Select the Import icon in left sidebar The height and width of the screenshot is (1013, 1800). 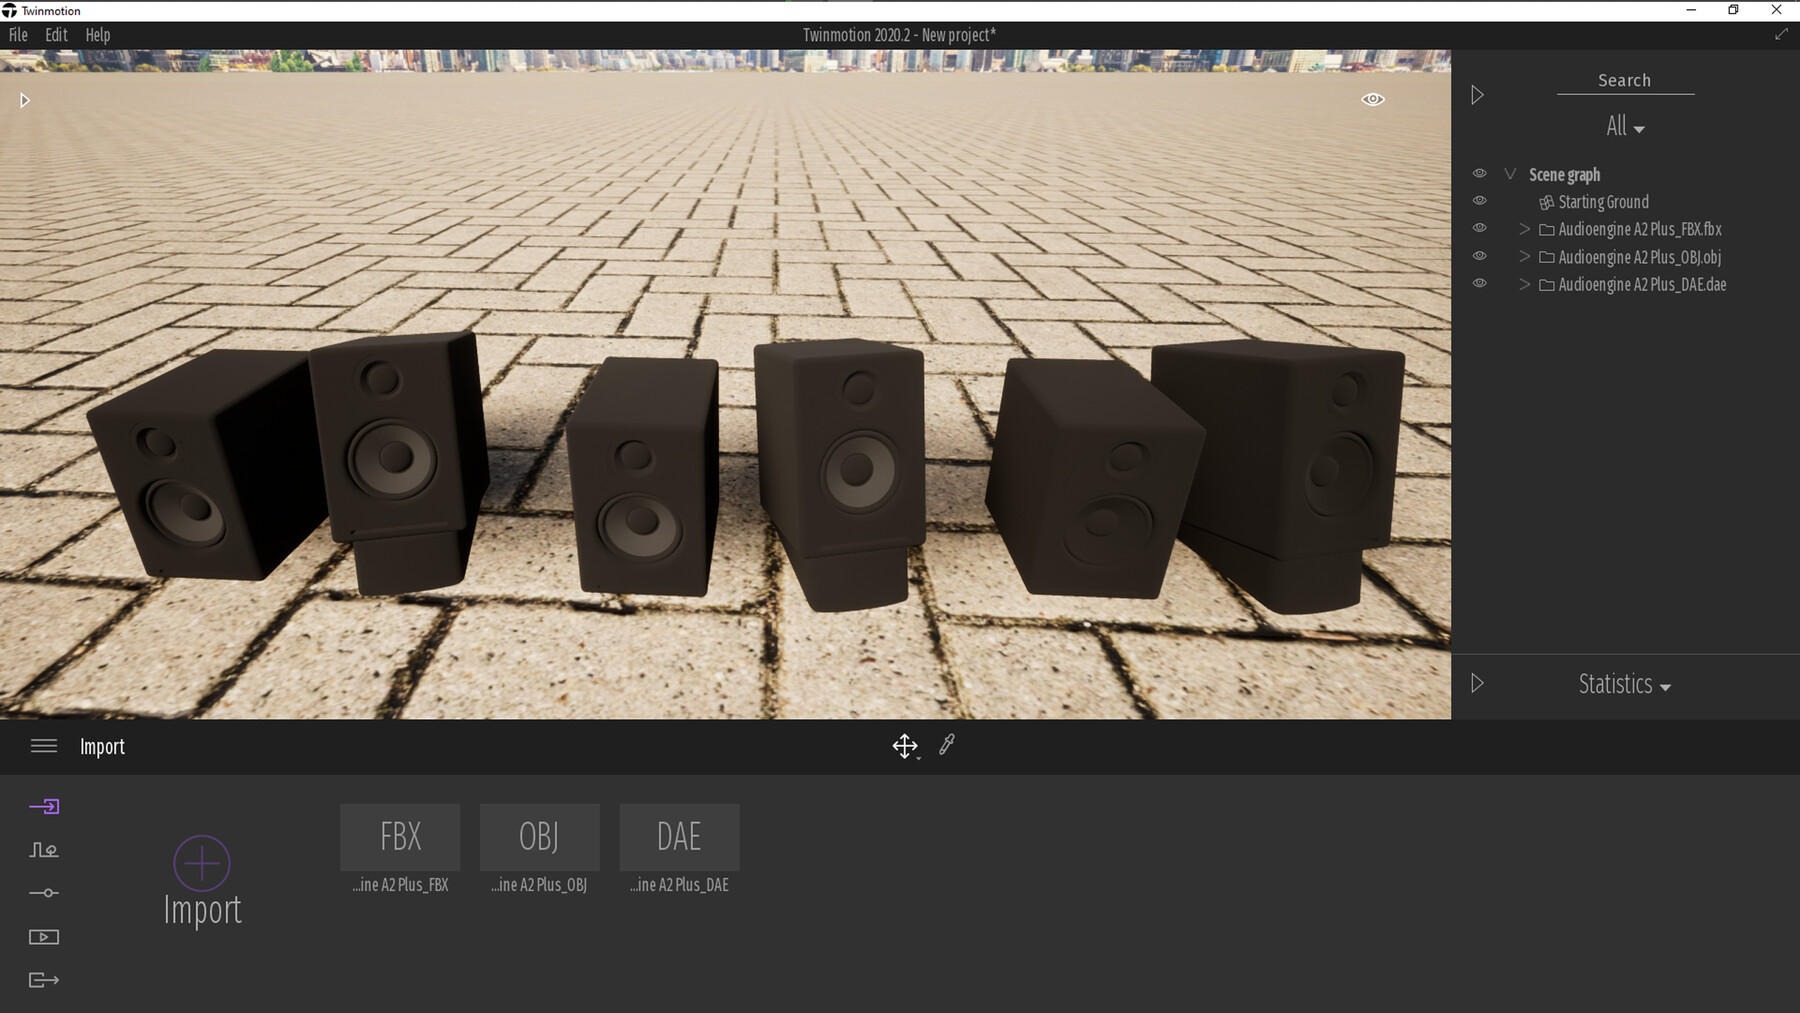click(x=44, y=806)
